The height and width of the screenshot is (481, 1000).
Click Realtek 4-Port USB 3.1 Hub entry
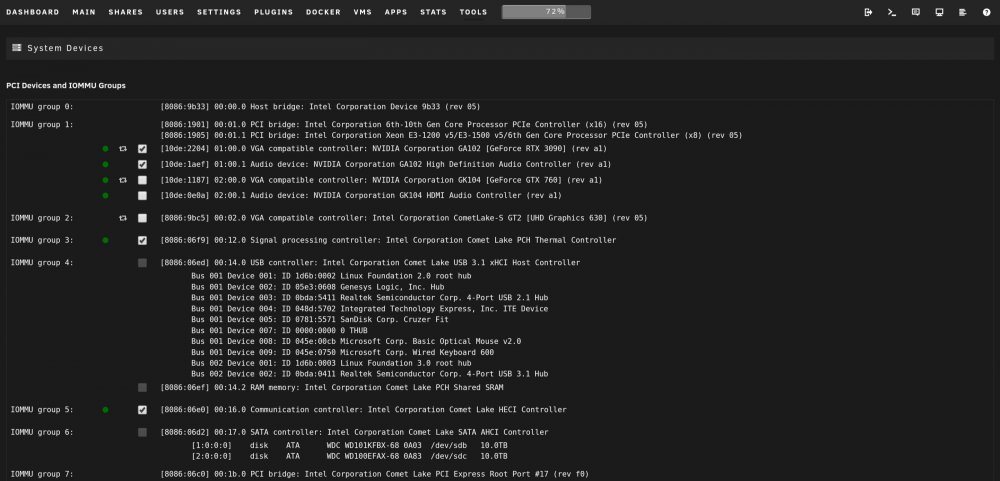click(x=369, y=374)
